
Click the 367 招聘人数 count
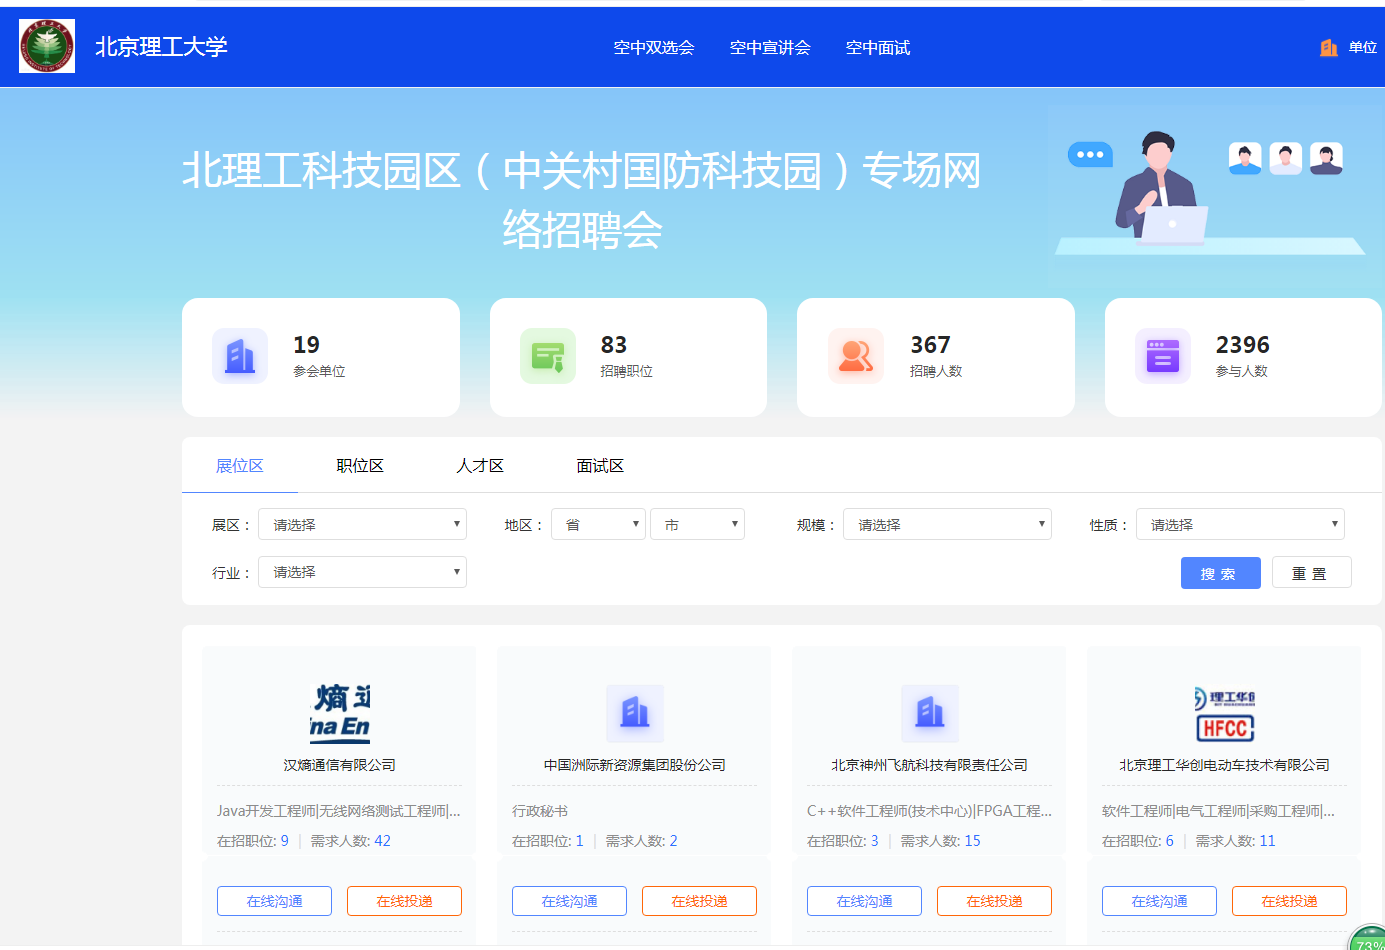[x=930, y=345]
